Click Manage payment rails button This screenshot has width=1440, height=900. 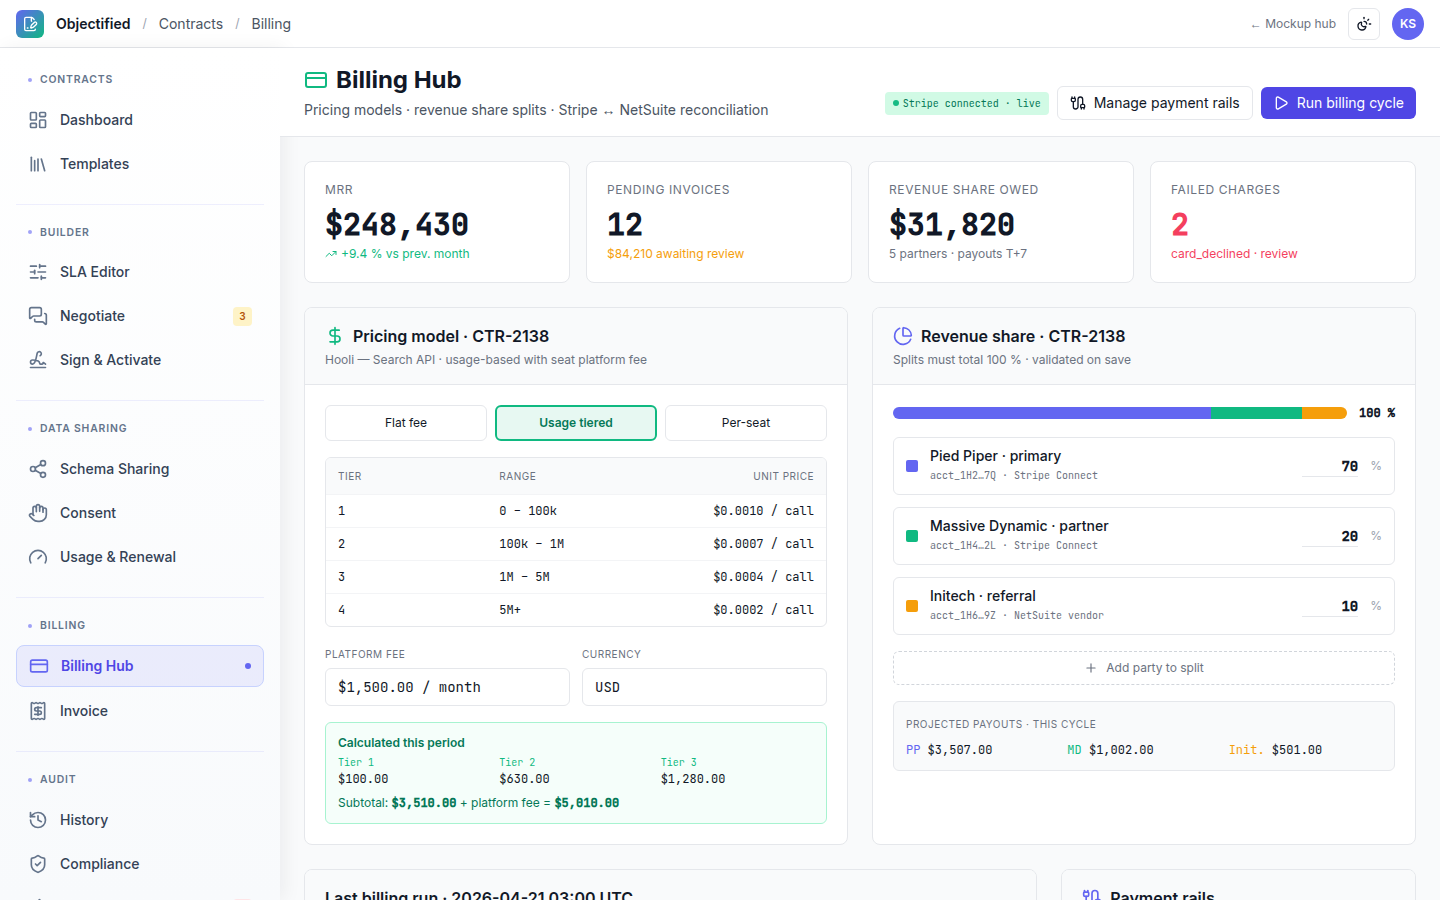[1155, 103]
